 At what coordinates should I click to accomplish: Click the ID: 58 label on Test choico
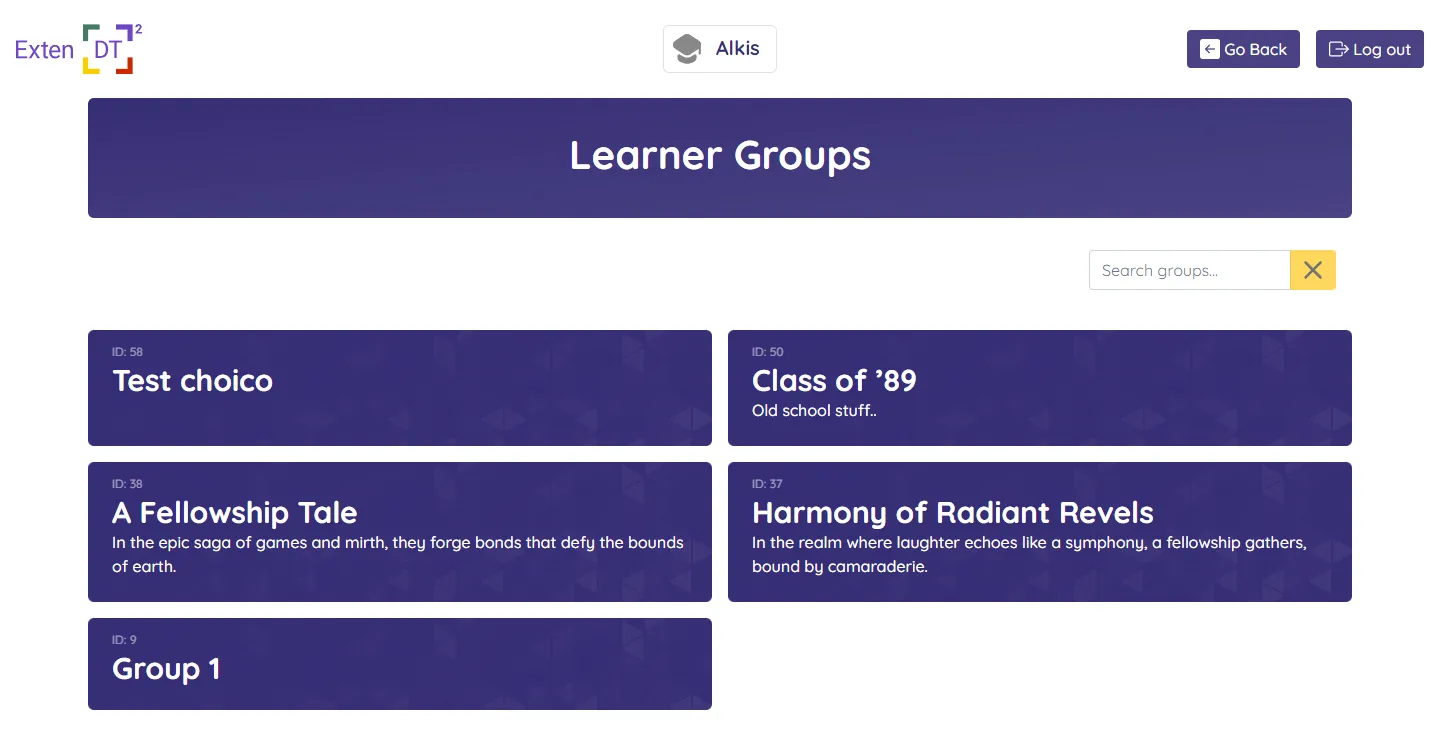tap(125, 351)
